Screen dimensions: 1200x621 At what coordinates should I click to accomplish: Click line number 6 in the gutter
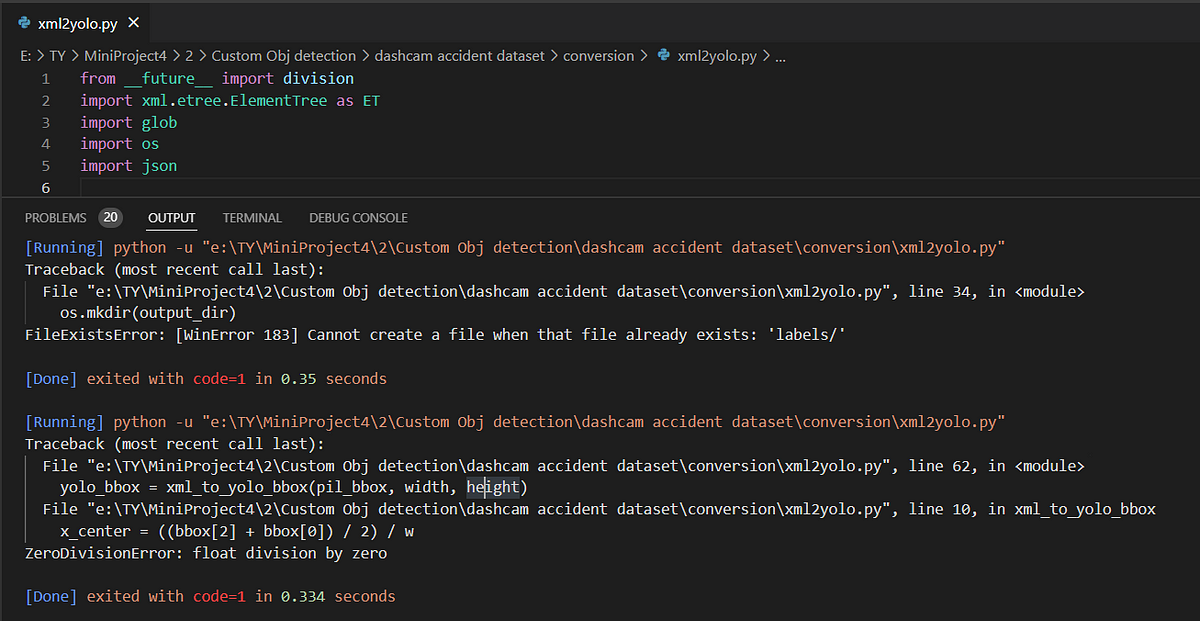[x=45, y=188]
